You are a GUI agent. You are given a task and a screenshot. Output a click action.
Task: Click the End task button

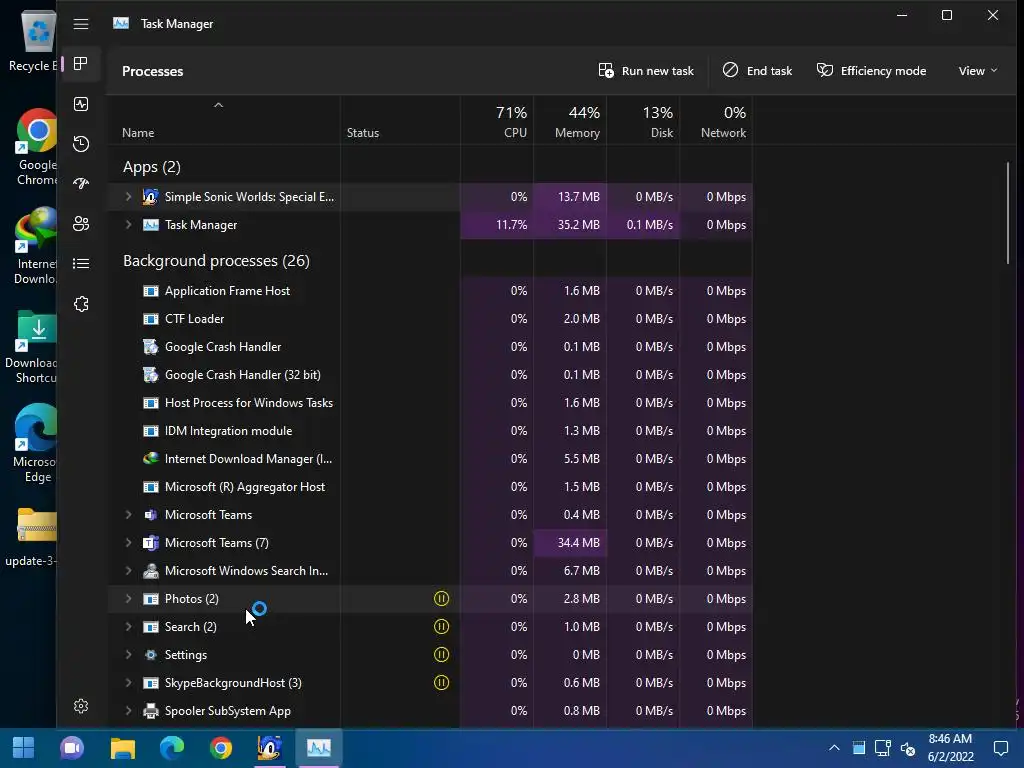758,71
